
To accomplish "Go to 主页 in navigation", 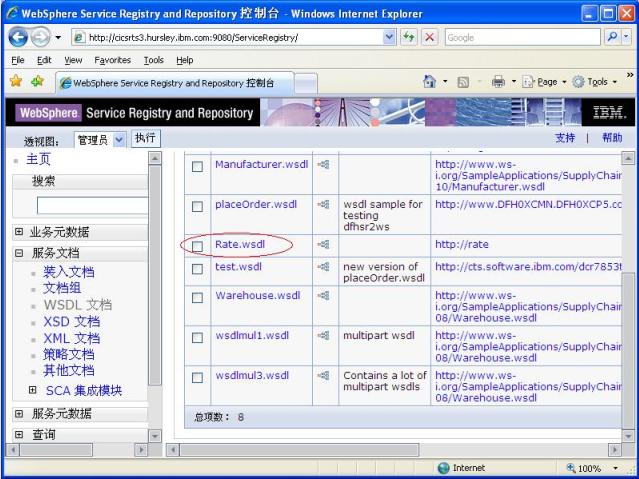I will click(x=38, y=159).
